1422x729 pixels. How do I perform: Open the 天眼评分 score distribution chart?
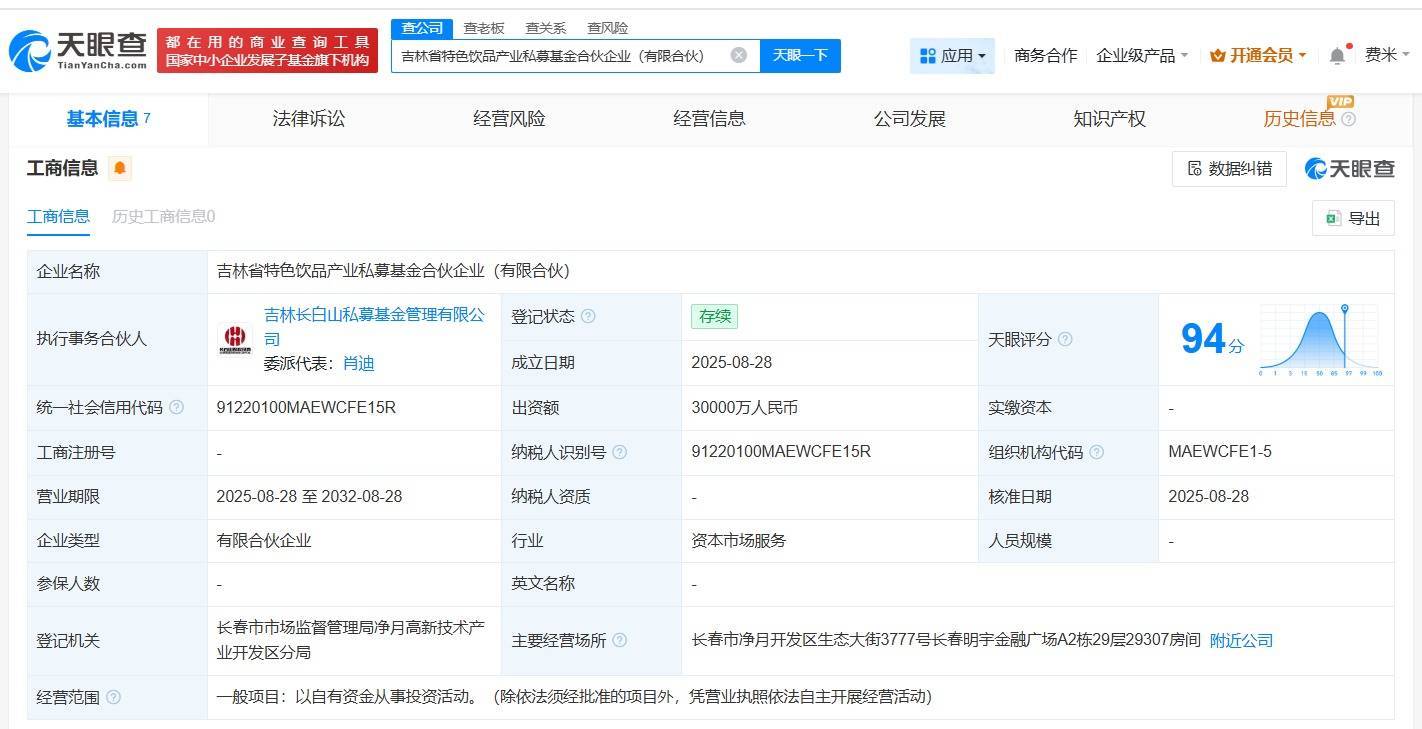tap(1321, 340)
